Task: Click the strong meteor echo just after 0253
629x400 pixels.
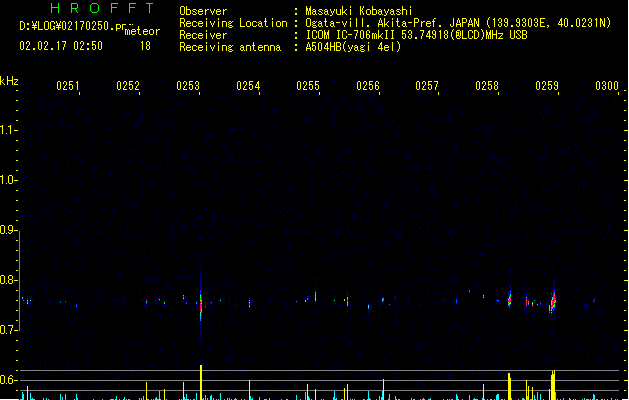Action: 201,305
